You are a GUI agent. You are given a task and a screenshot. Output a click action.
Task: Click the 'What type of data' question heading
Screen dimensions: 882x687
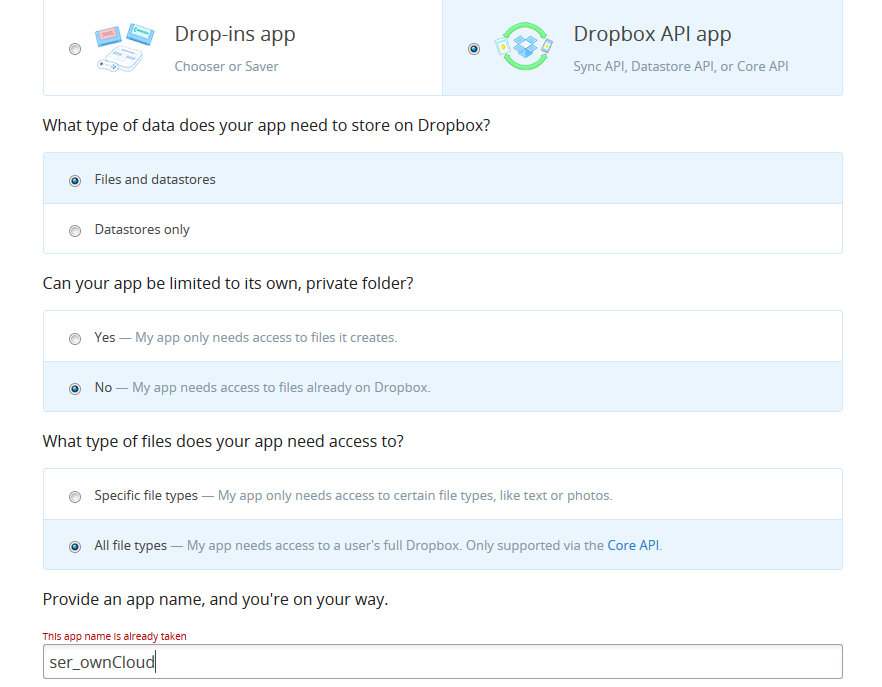coord(267,125)
